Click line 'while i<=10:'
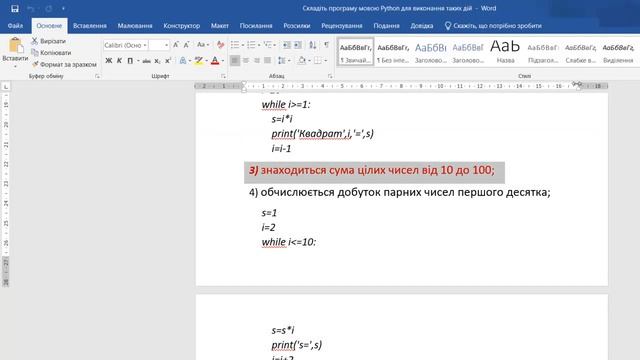The image size is (640, 360). click(289, 242)
